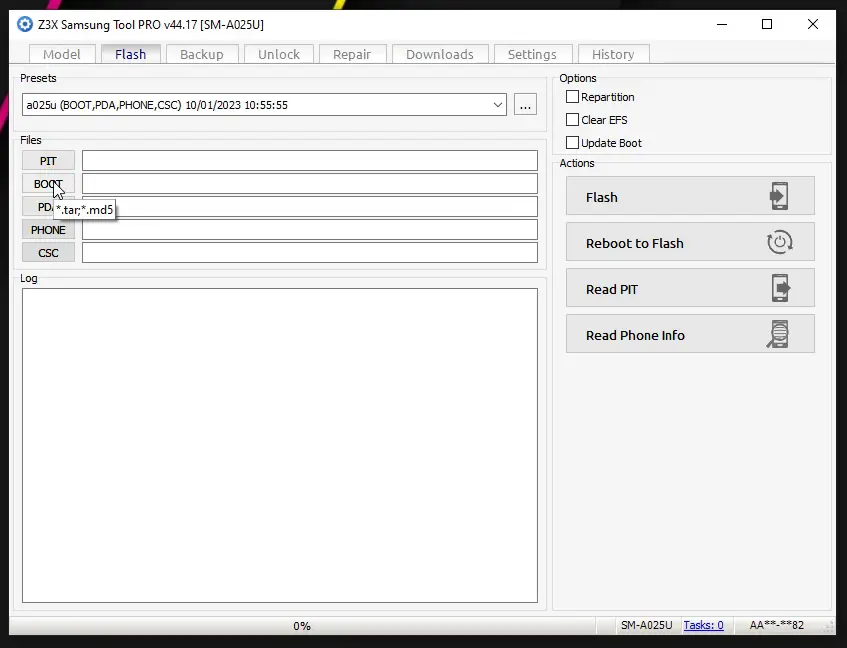Open the Tasks: 0 link

tap(704, 625)
